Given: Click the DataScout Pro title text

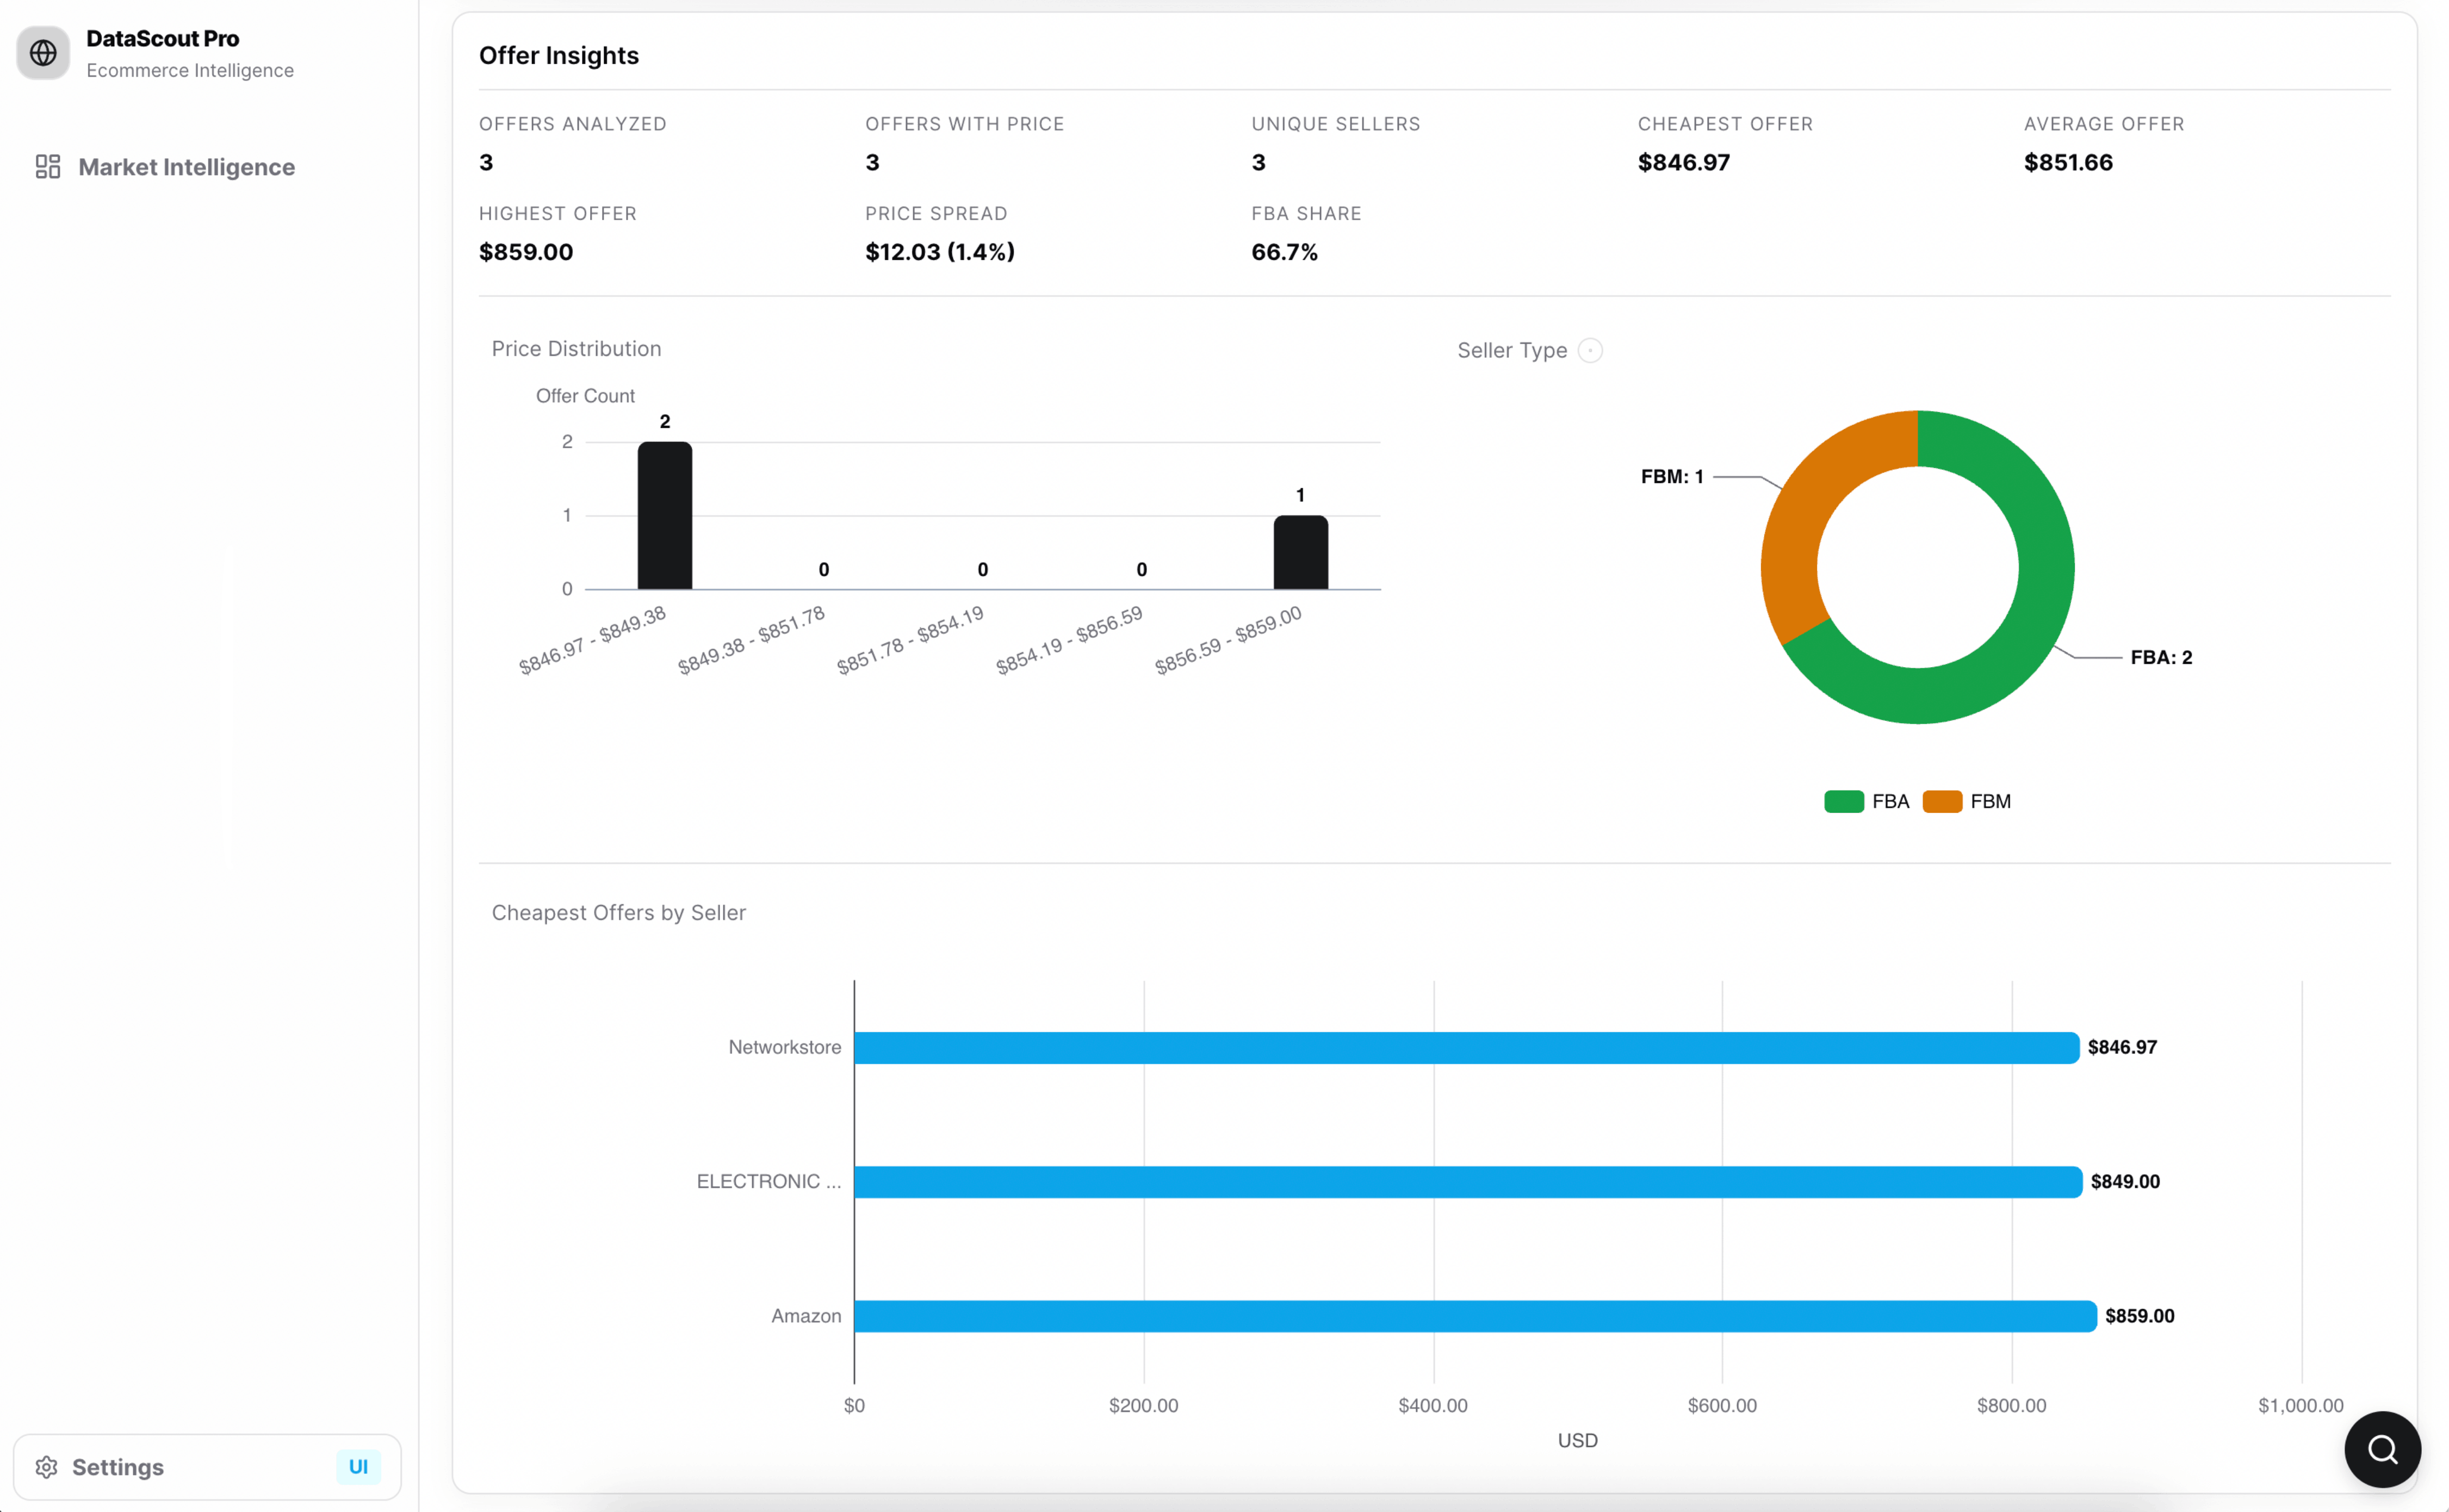Looking at the screenshot, I should [162, 38].
